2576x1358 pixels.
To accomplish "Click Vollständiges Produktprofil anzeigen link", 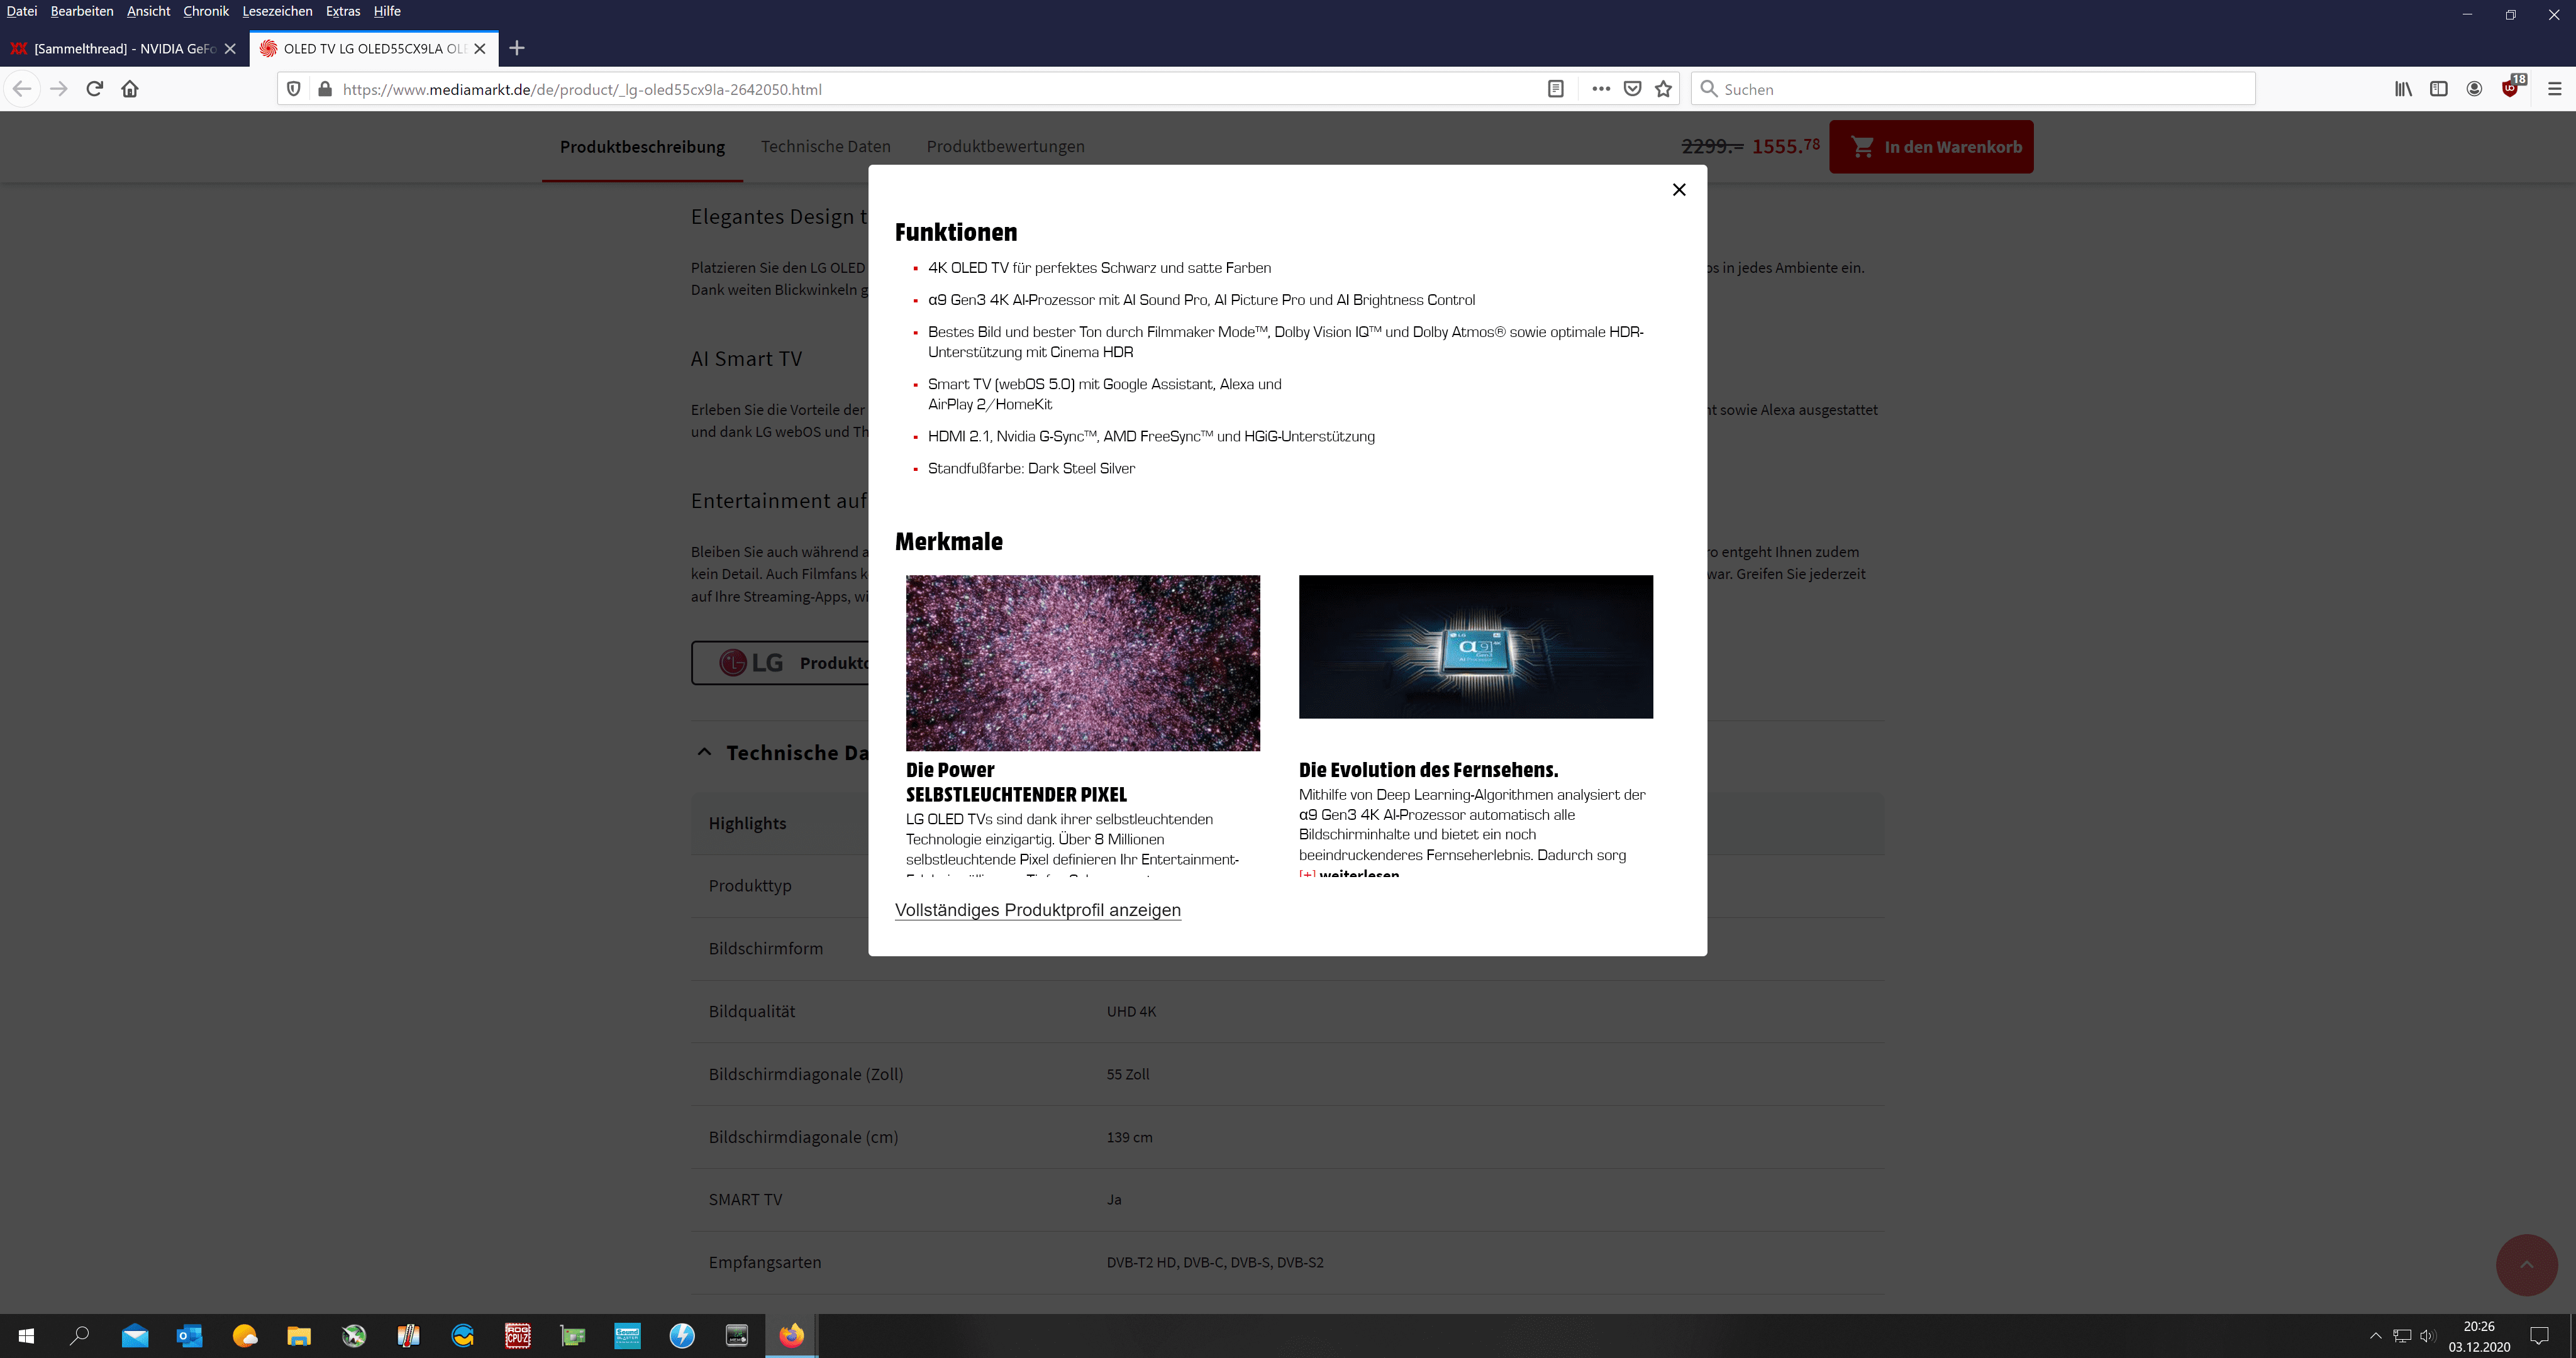I will point(1037,910).
